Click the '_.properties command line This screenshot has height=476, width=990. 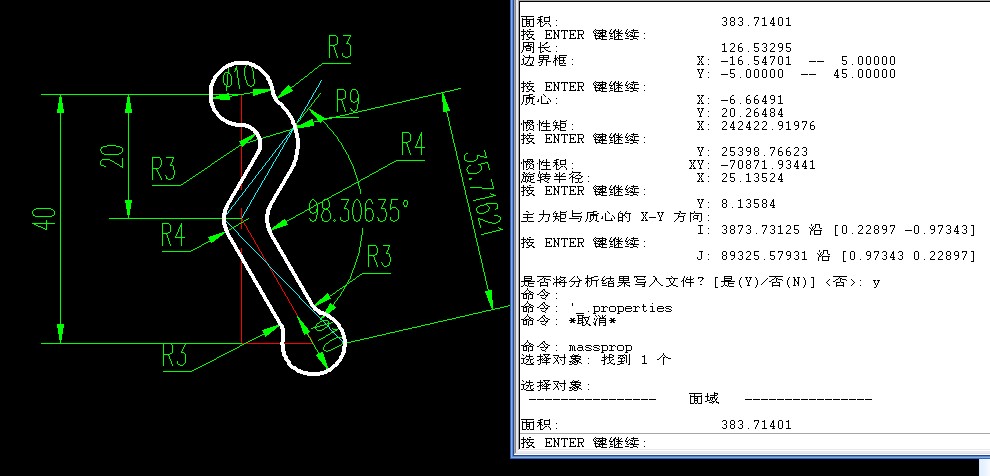pyautogui.click(x=597, y=308)
